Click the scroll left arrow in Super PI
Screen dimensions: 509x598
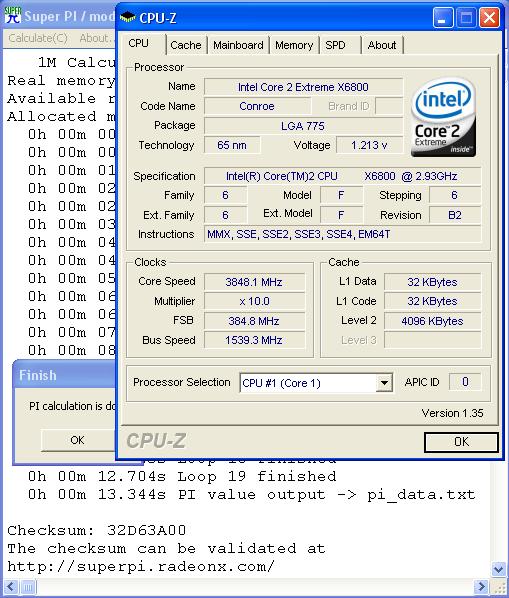(11, 587)
